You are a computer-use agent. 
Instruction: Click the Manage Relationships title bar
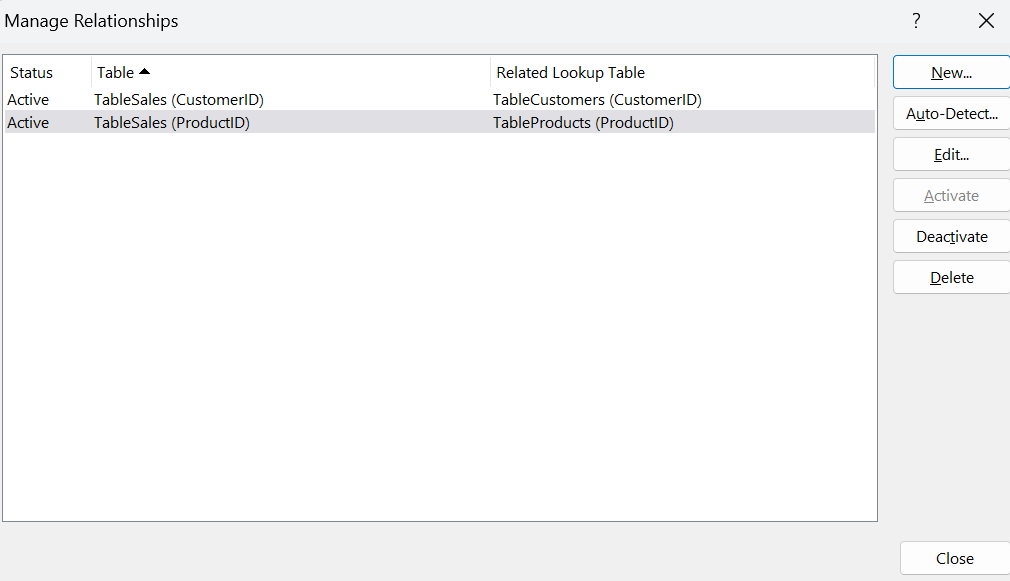tap(400, 21)
